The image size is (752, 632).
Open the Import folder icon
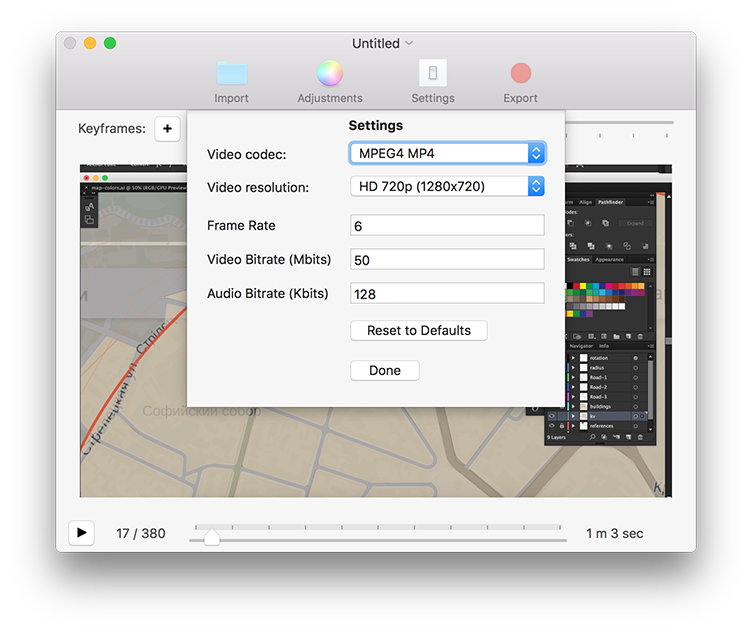(232, 73)
